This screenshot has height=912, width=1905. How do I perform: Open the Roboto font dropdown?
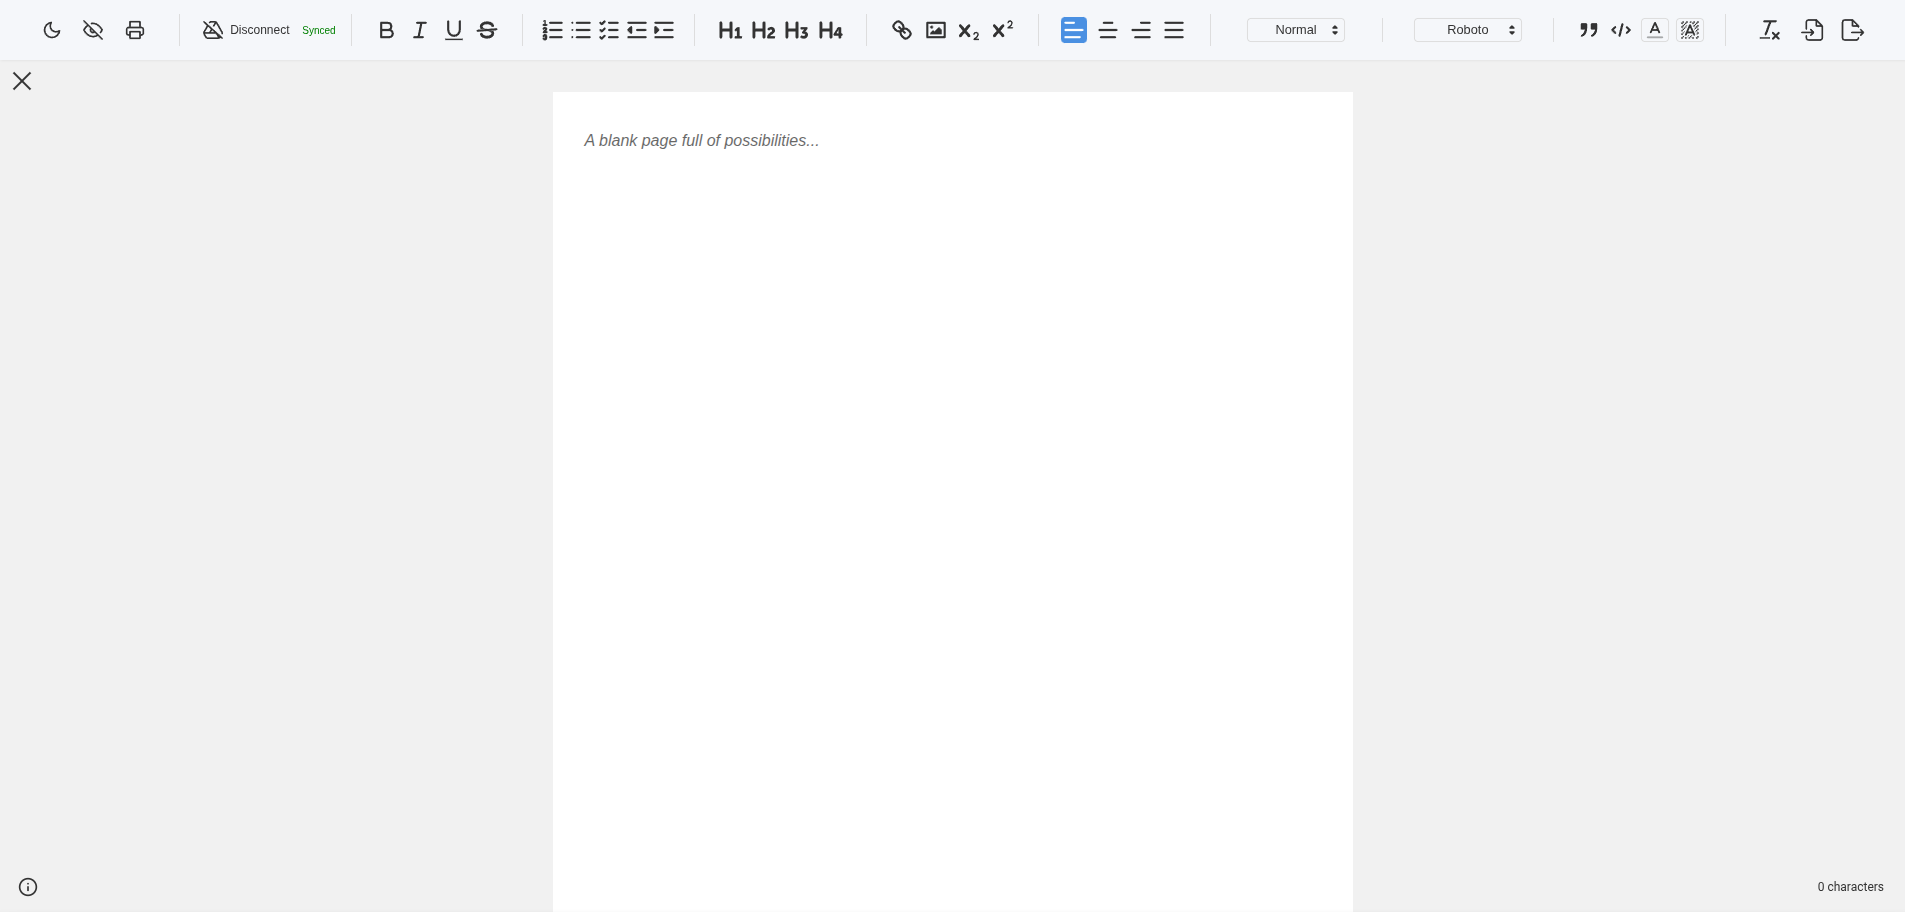pos(1466,30)
